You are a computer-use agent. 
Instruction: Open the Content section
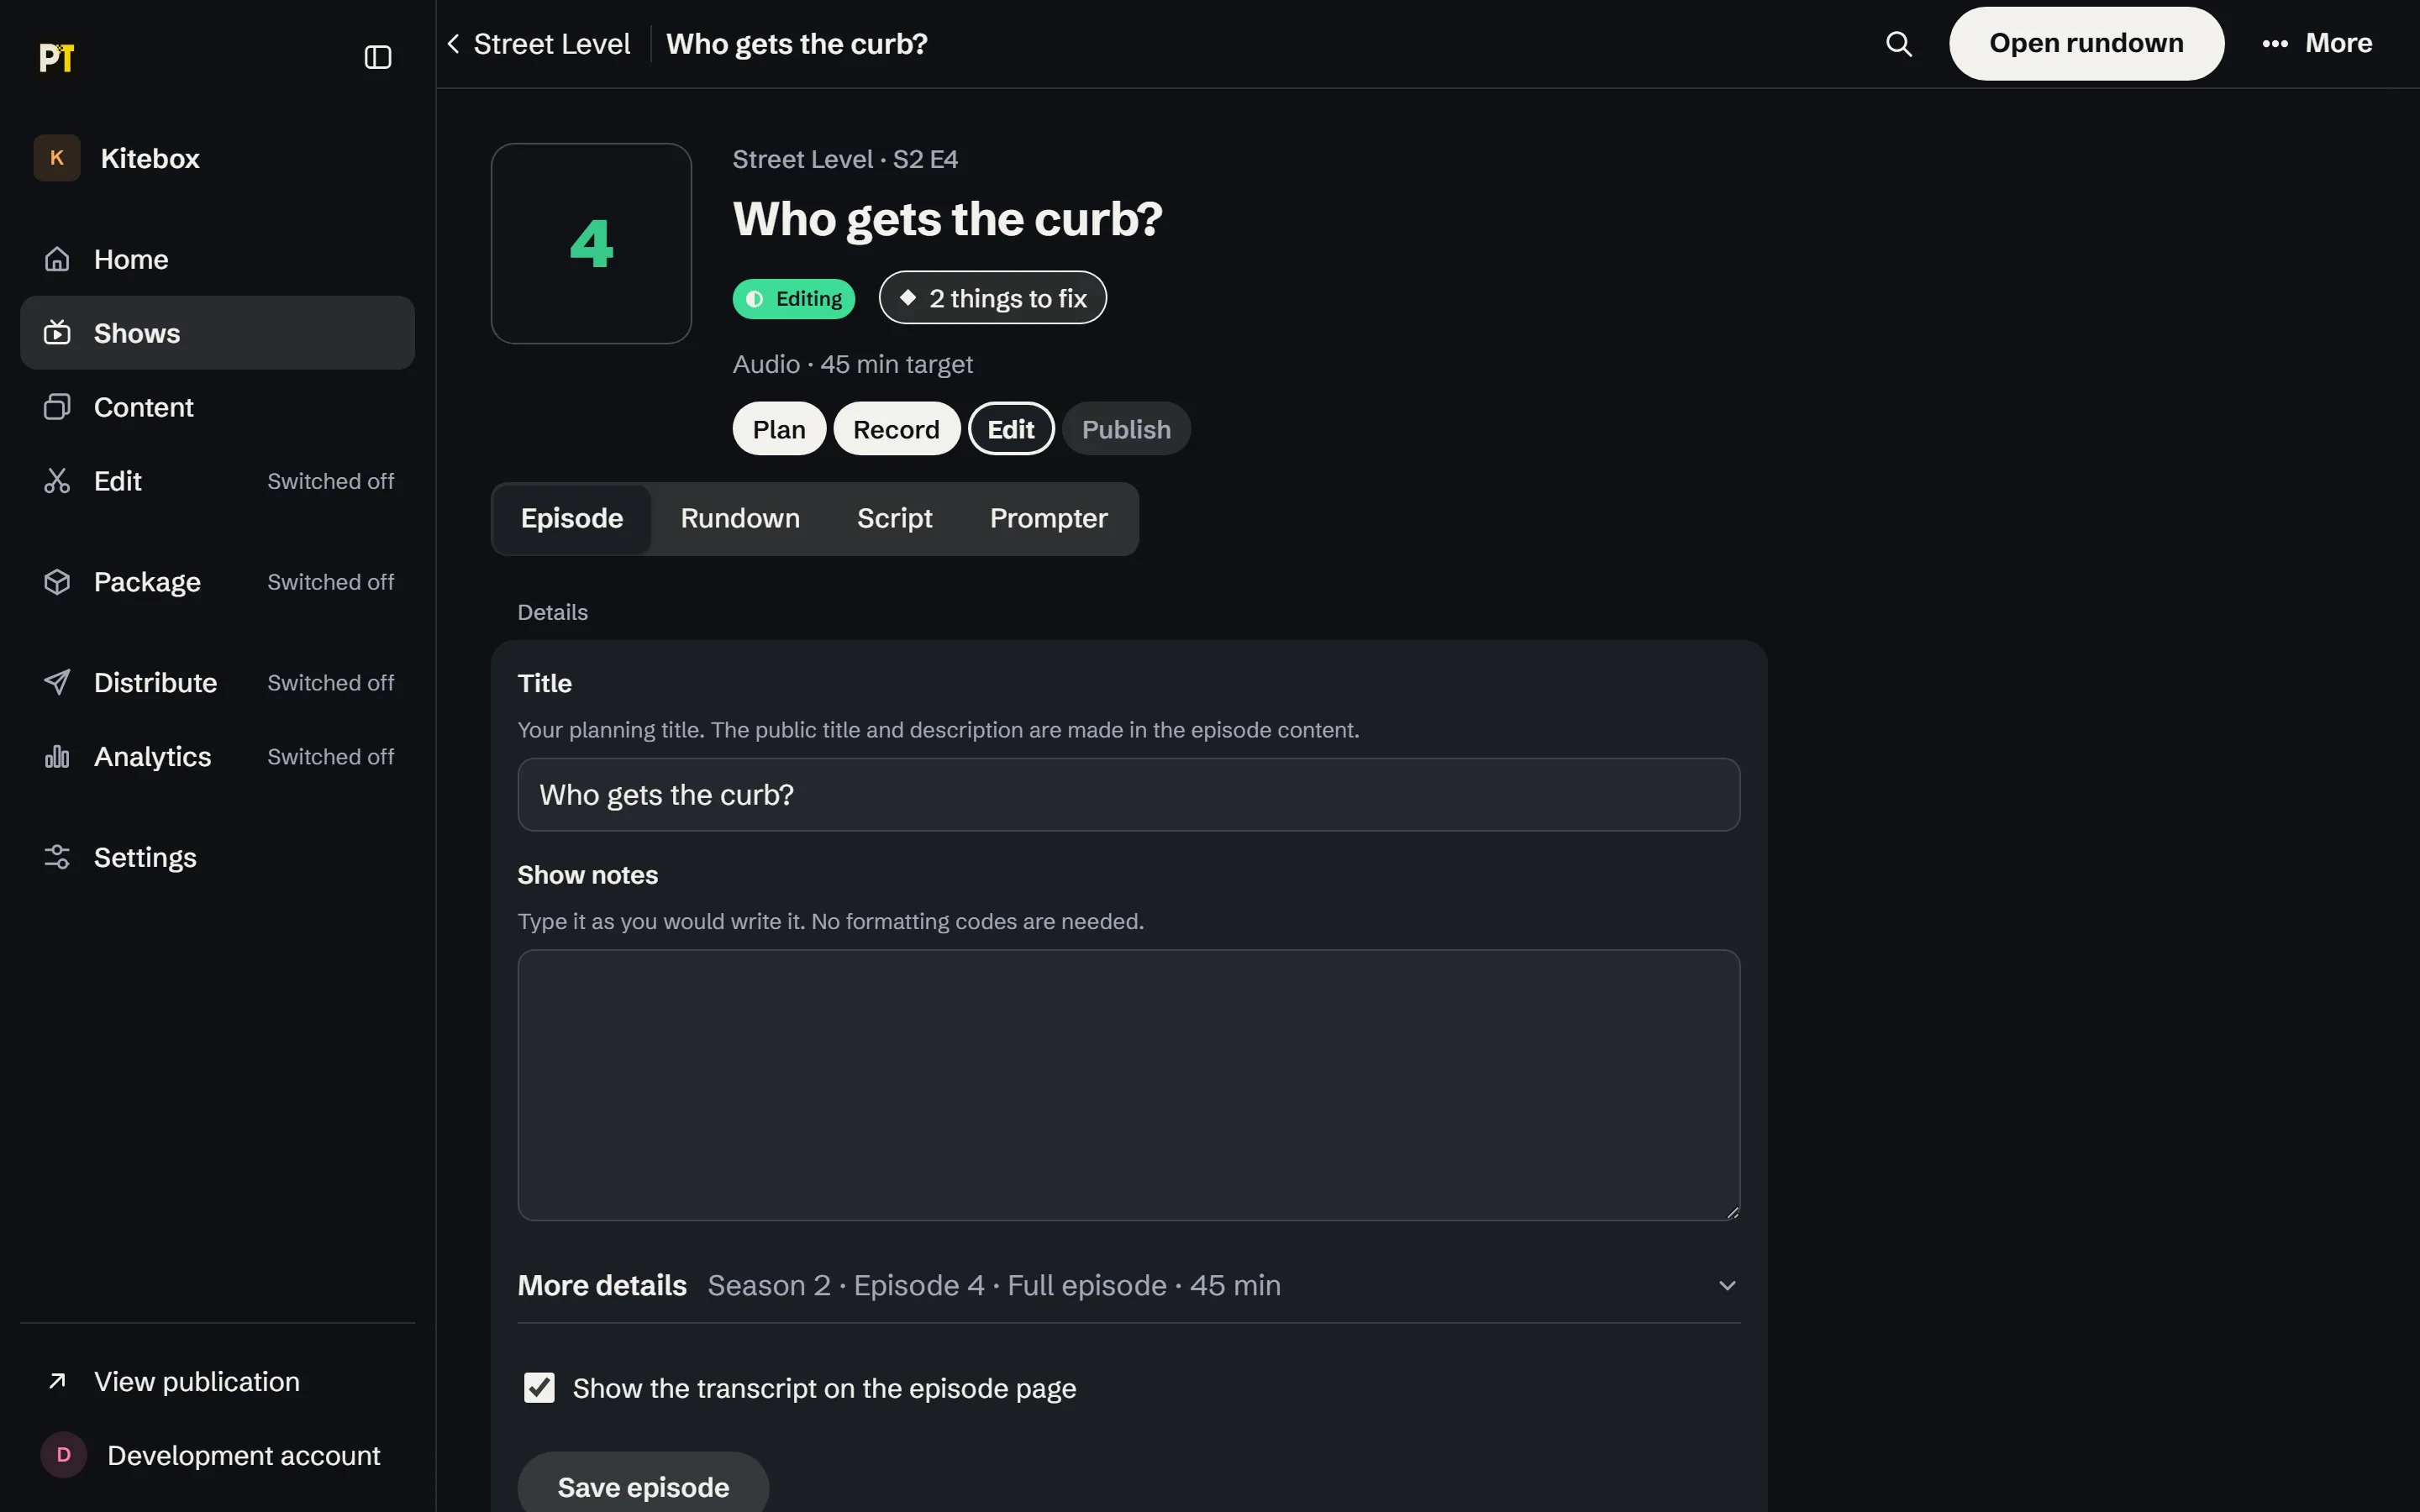(x=217, y=407)
